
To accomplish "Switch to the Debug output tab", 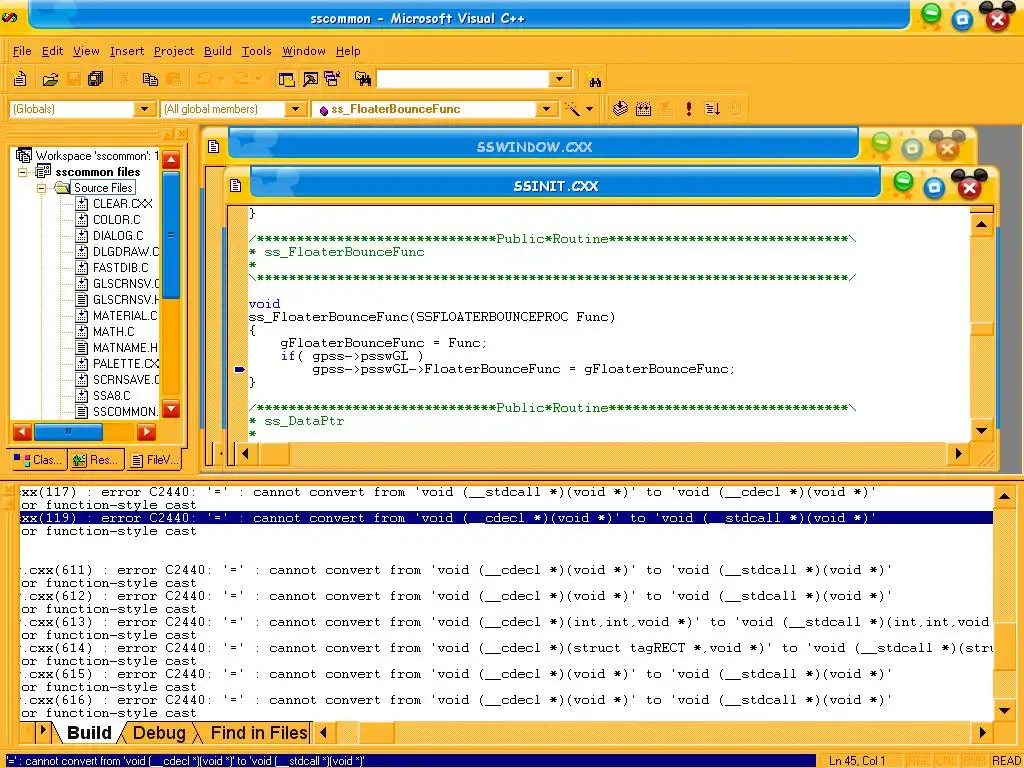I will (159, 733).
